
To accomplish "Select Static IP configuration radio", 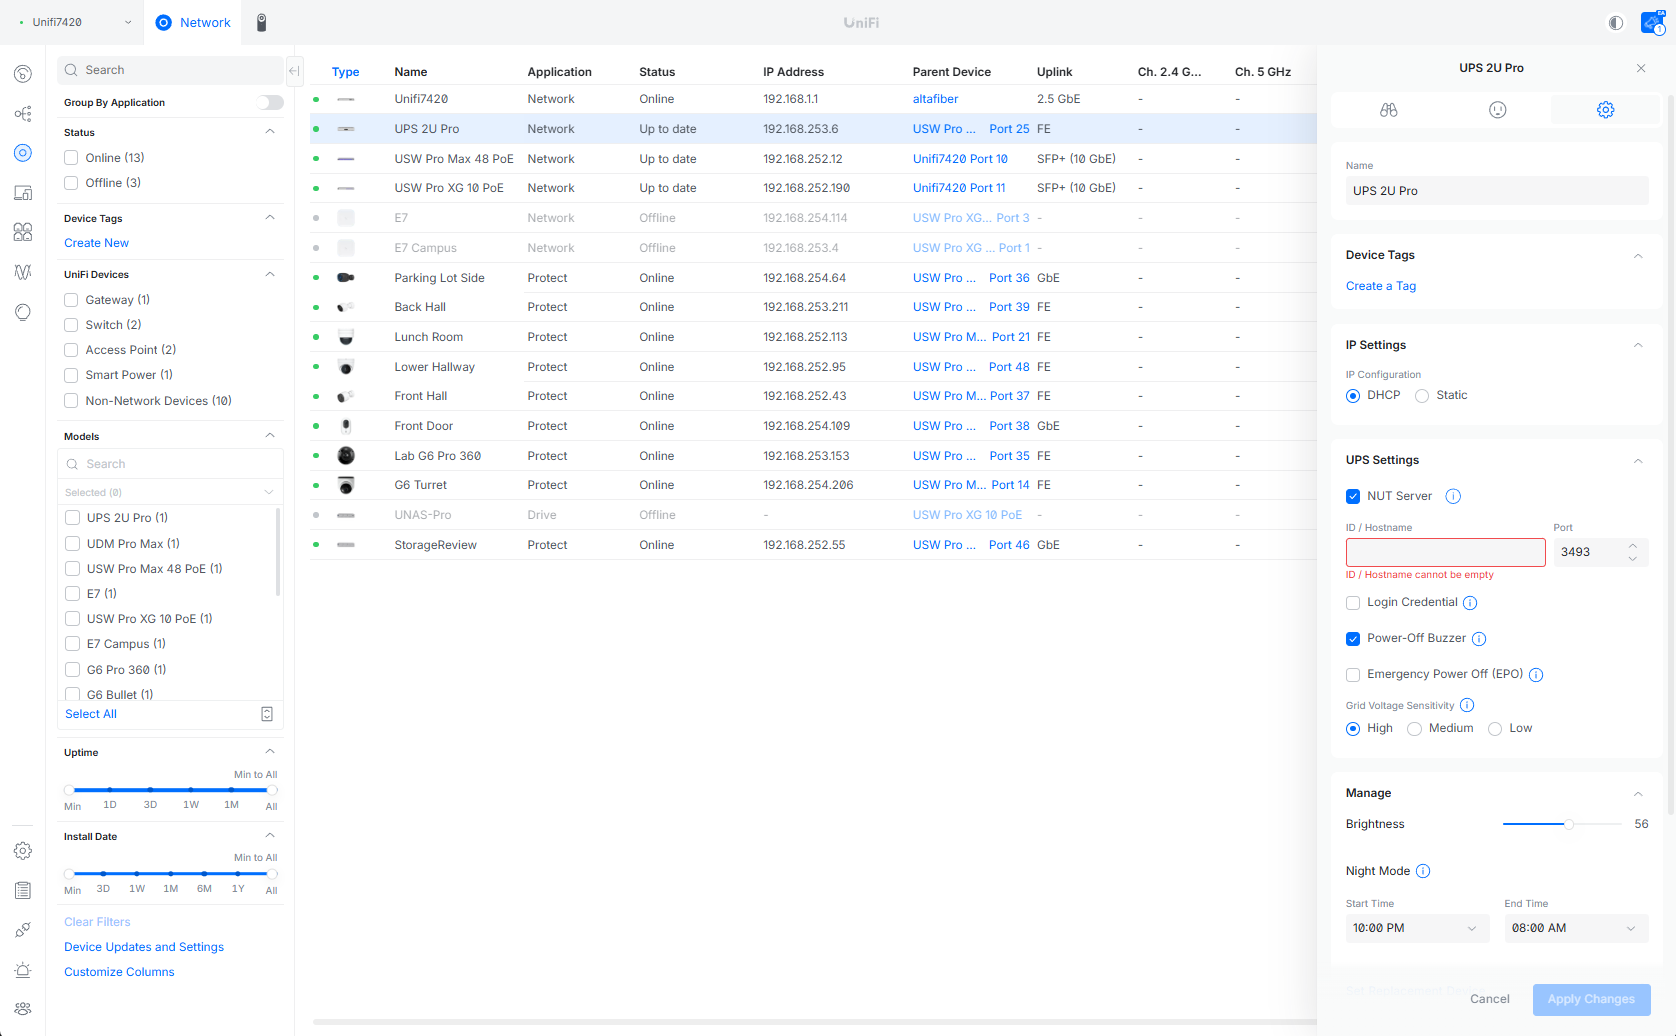I will tap(1422, 396).
